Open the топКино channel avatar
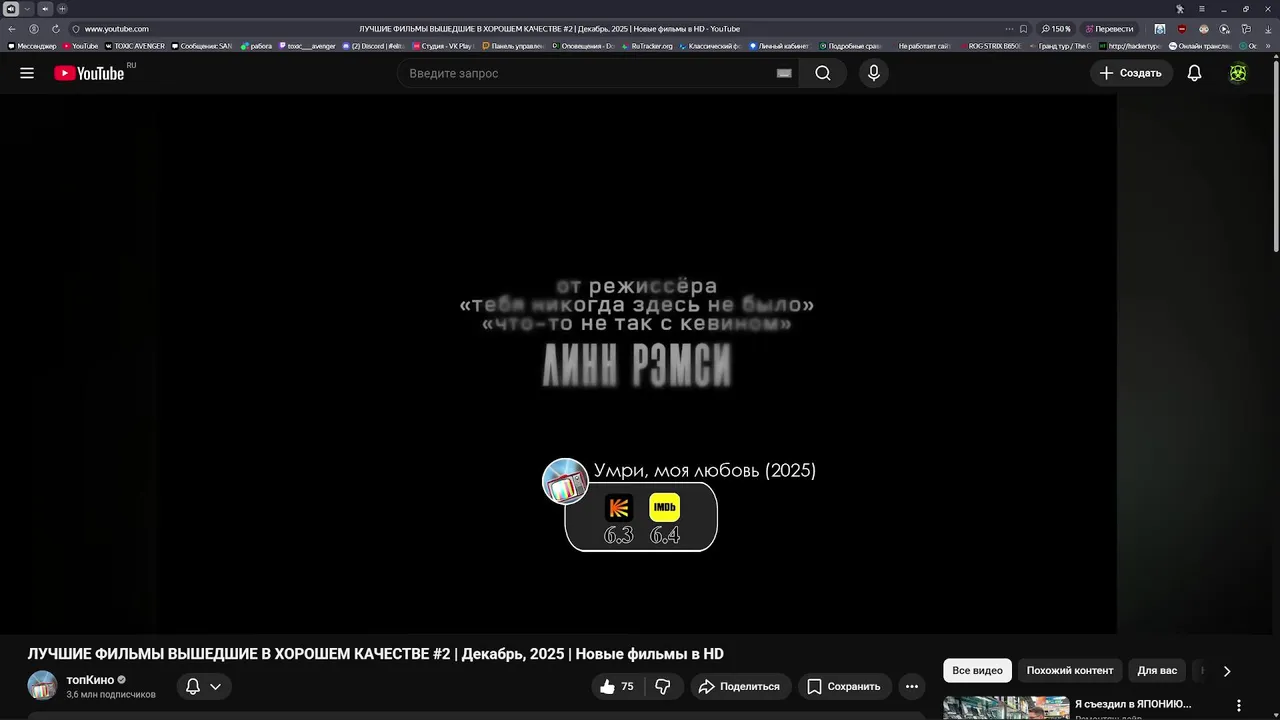The image size is (1280, 720). point(42,686)
